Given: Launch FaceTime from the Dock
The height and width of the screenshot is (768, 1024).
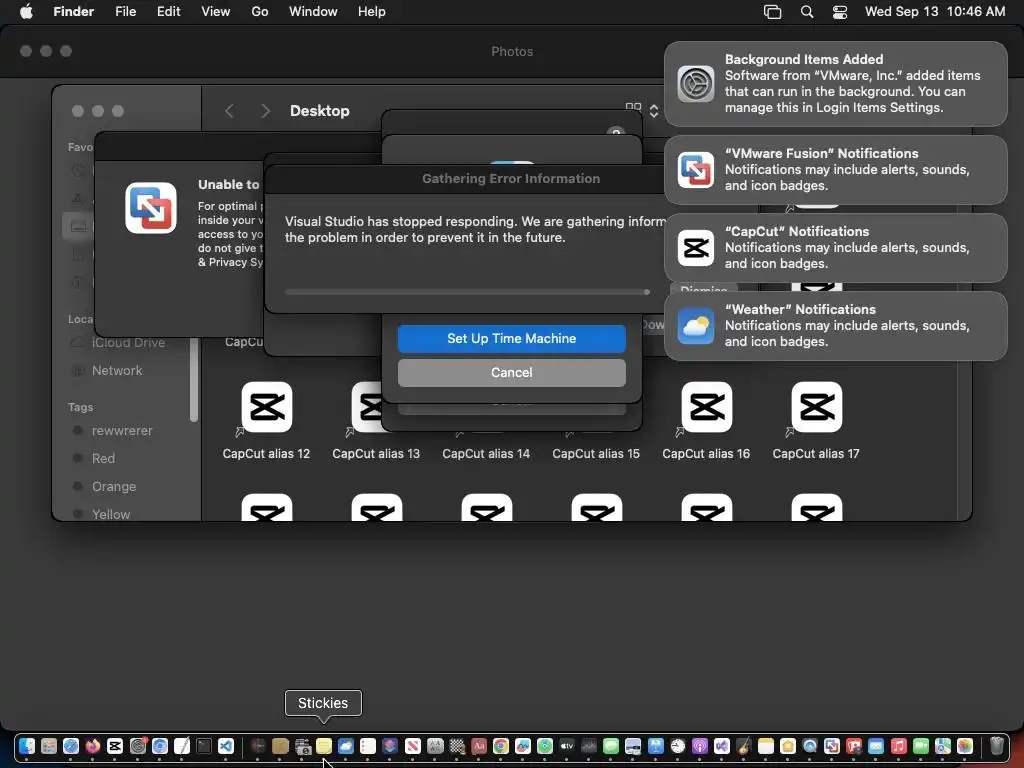Looking at the screenshot, I should (x=921, y=746).
